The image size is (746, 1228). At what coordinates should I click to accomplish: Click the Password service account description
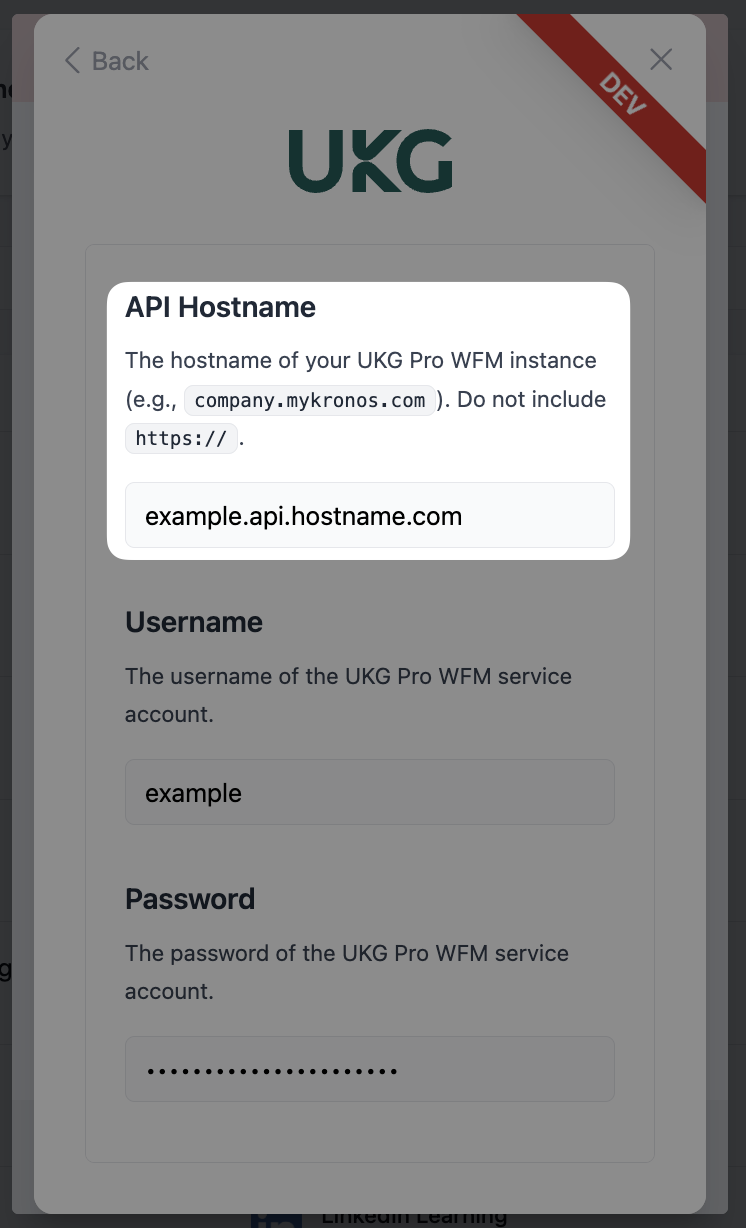pyautogui.click(x=346, y=954)
